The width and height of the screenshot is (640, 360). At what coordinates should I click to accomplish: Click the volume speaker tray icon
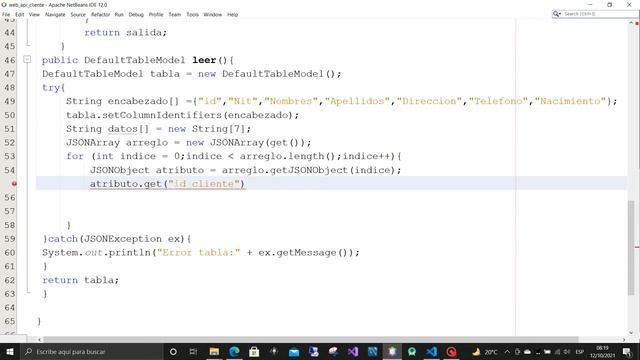tap(567, 351)
